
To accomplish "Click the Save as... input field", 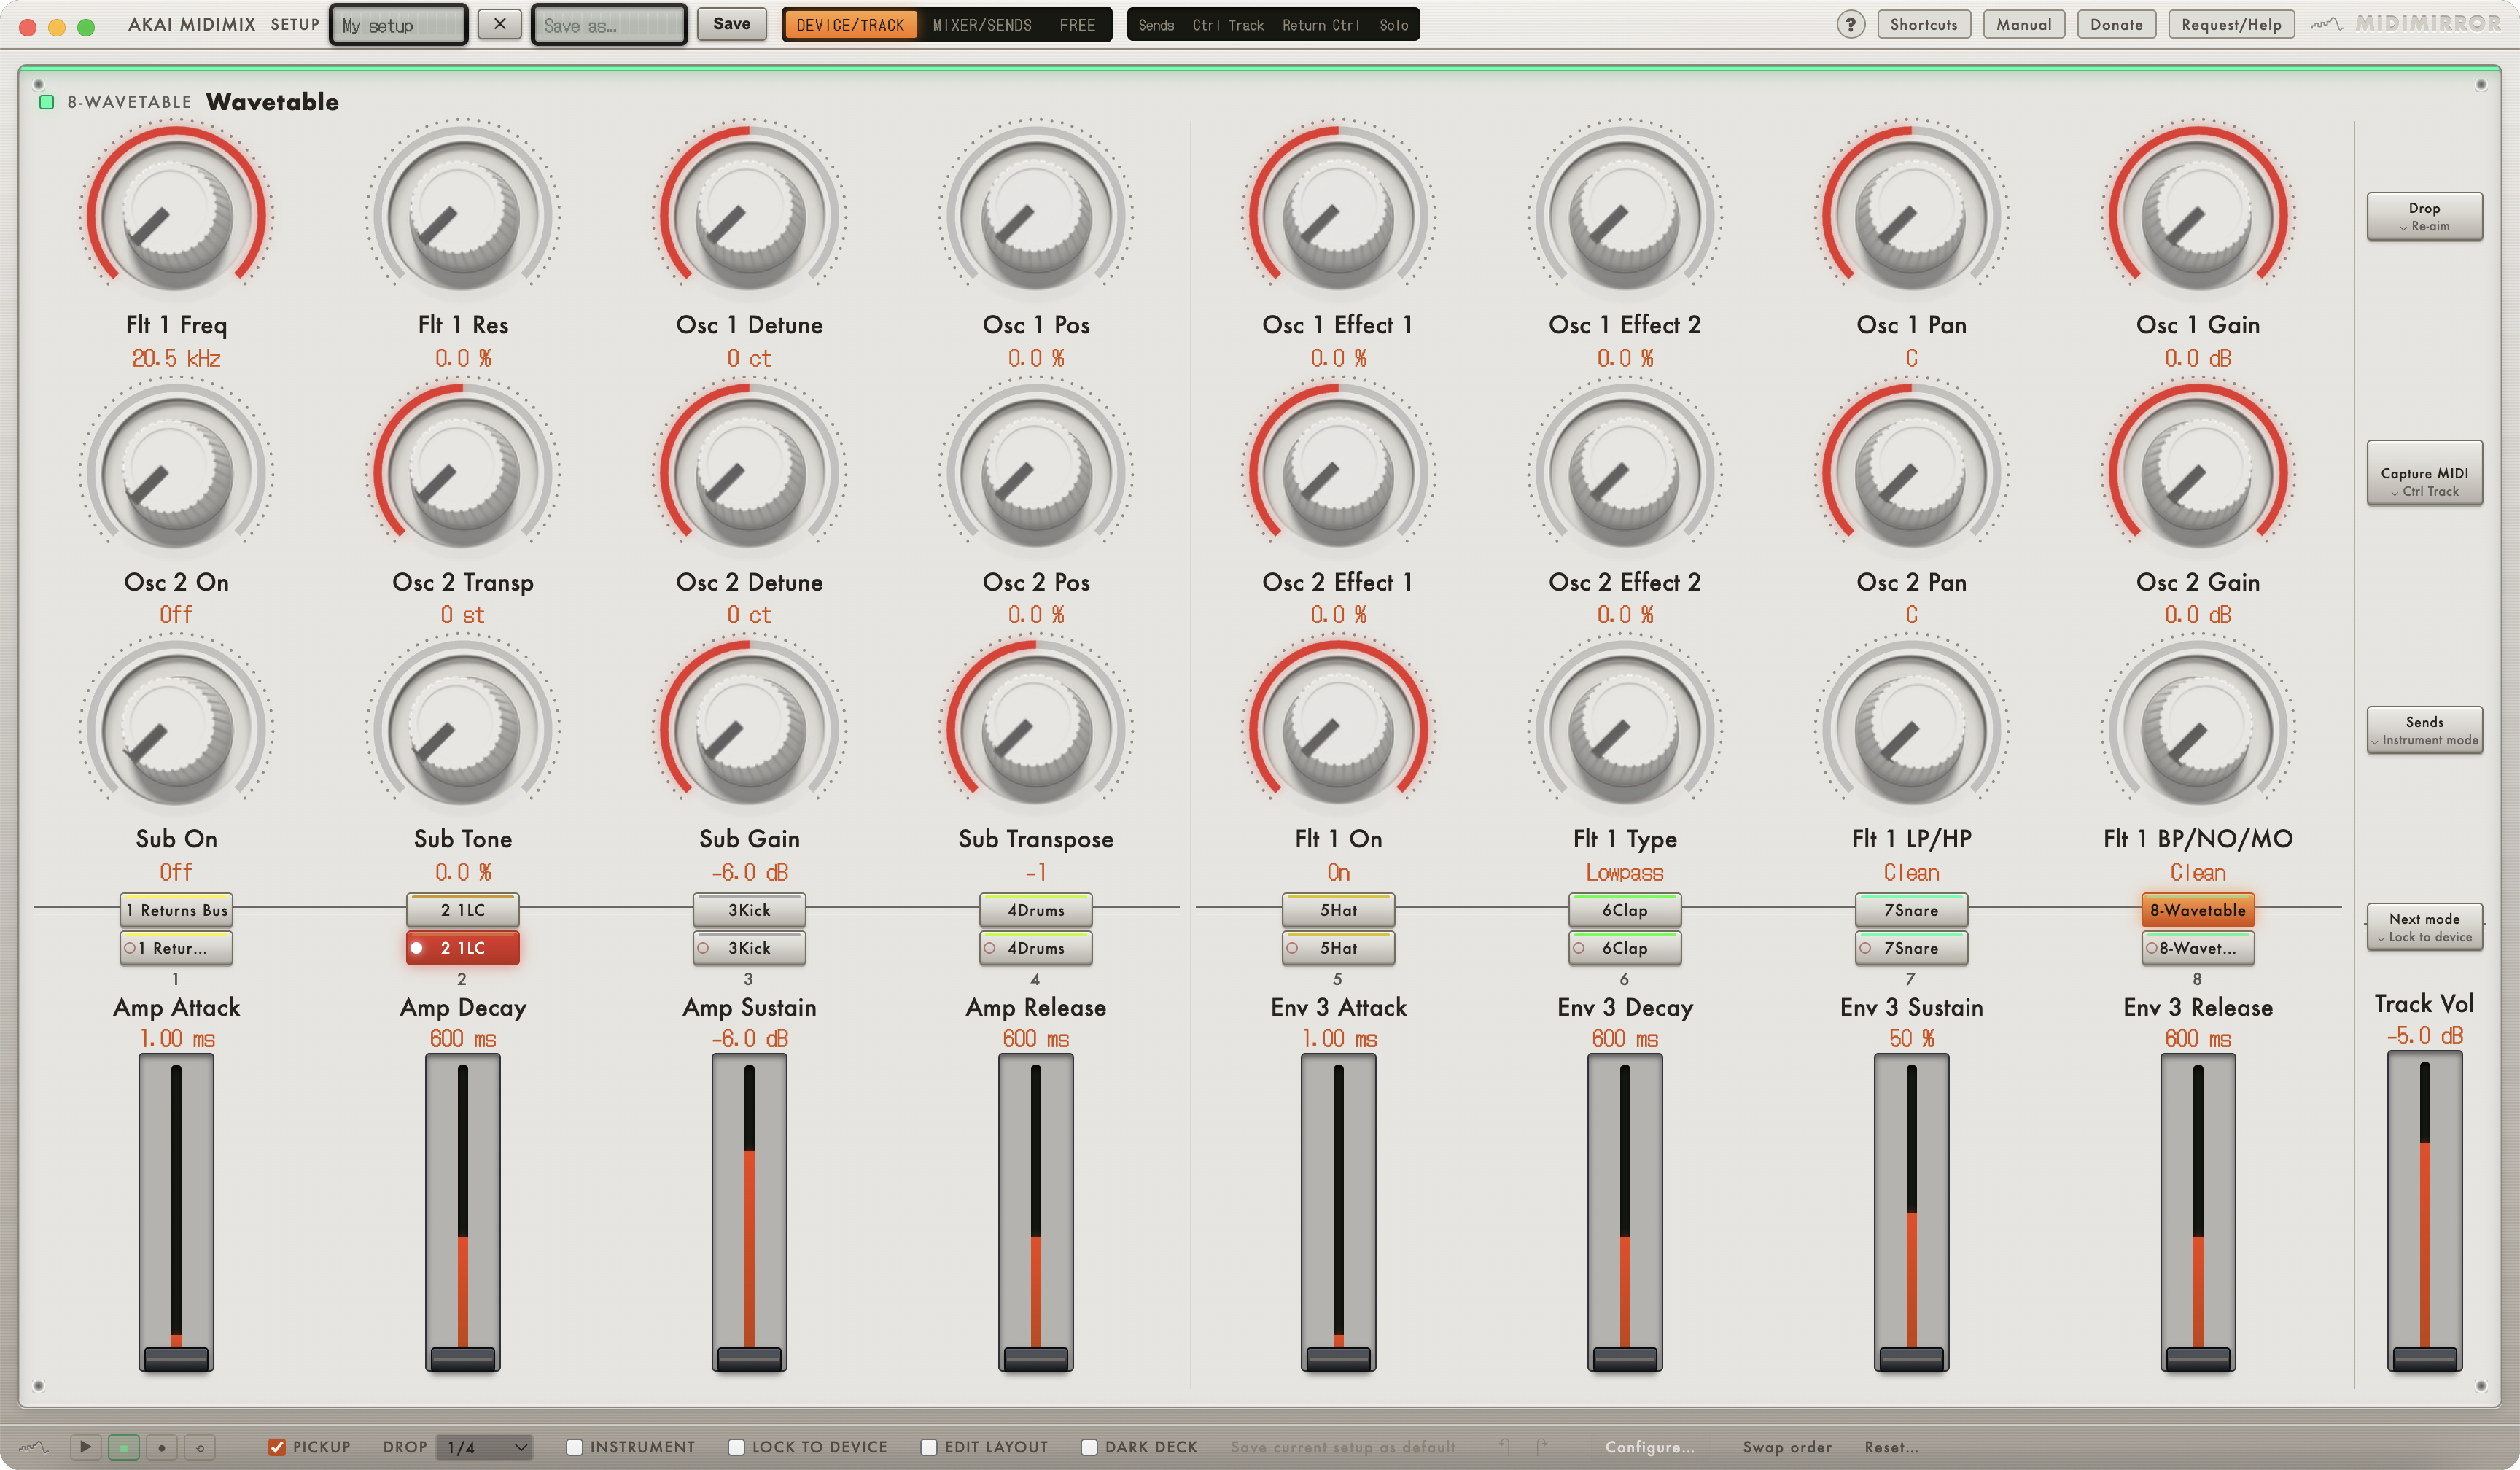I will (608, 25).
